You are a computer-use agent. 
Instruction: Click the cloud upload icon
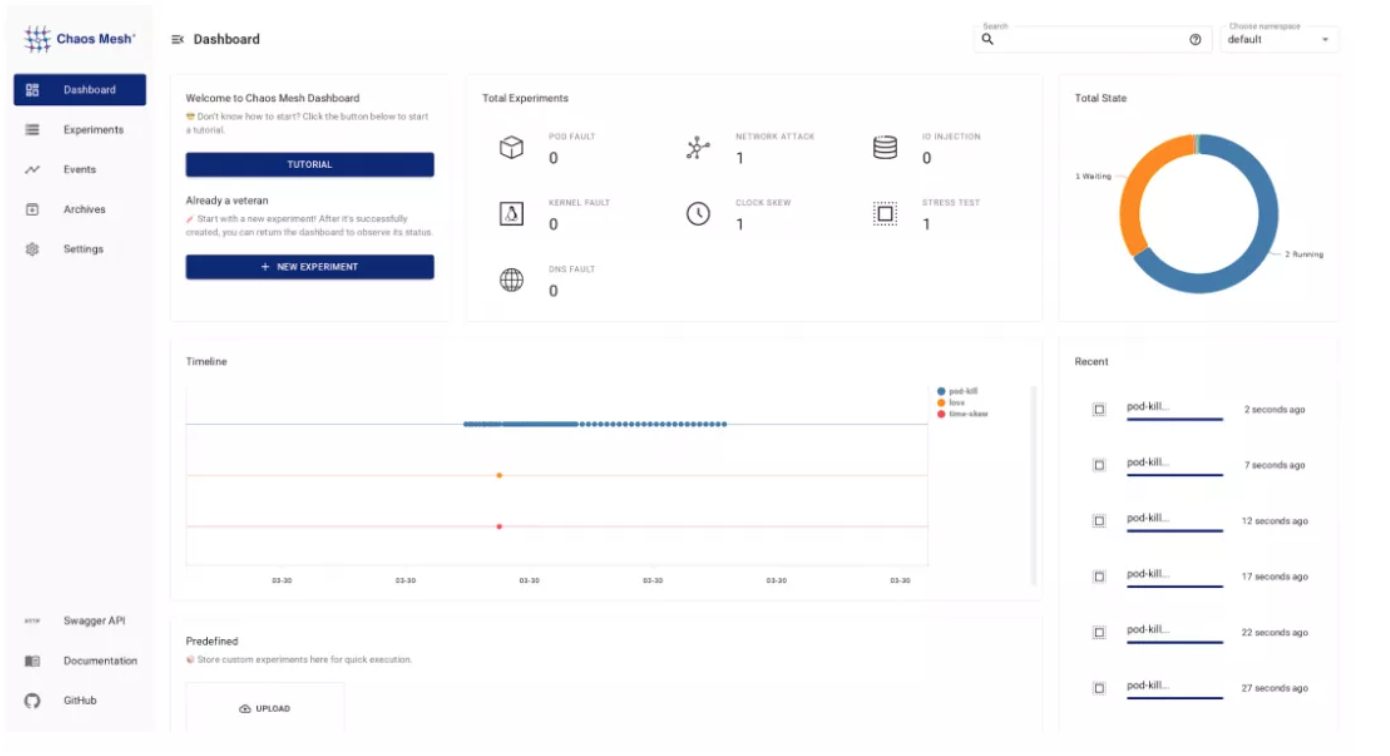[245, 709]
